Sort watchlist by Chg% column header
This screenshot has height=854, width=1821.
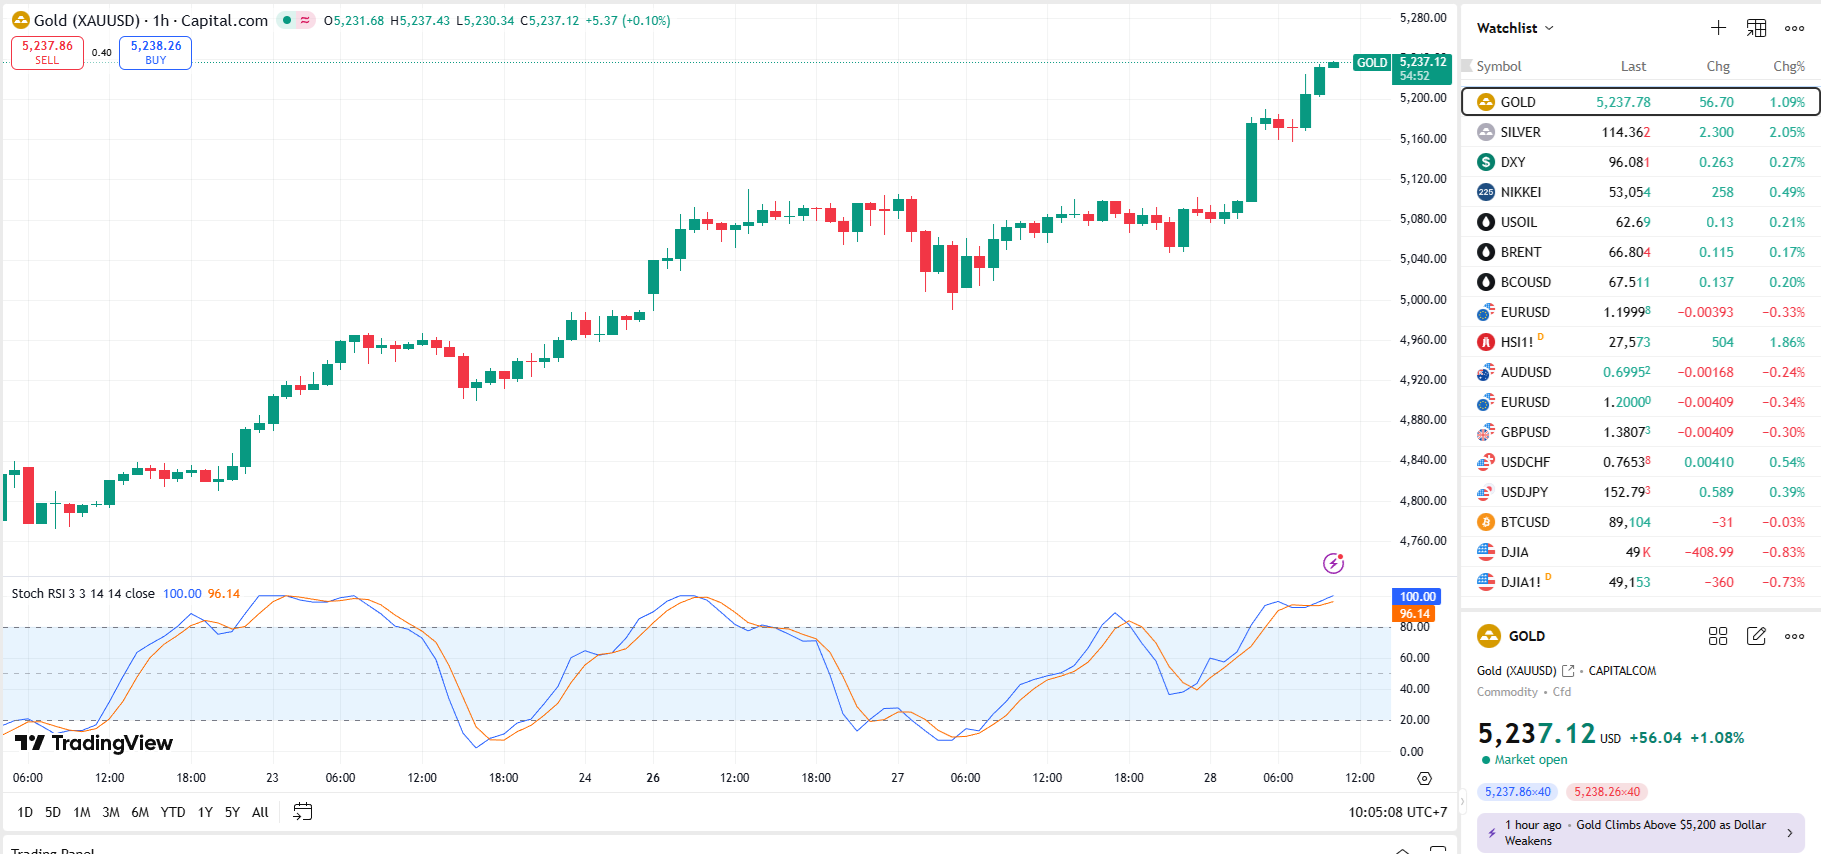(x=1788, y=66)
